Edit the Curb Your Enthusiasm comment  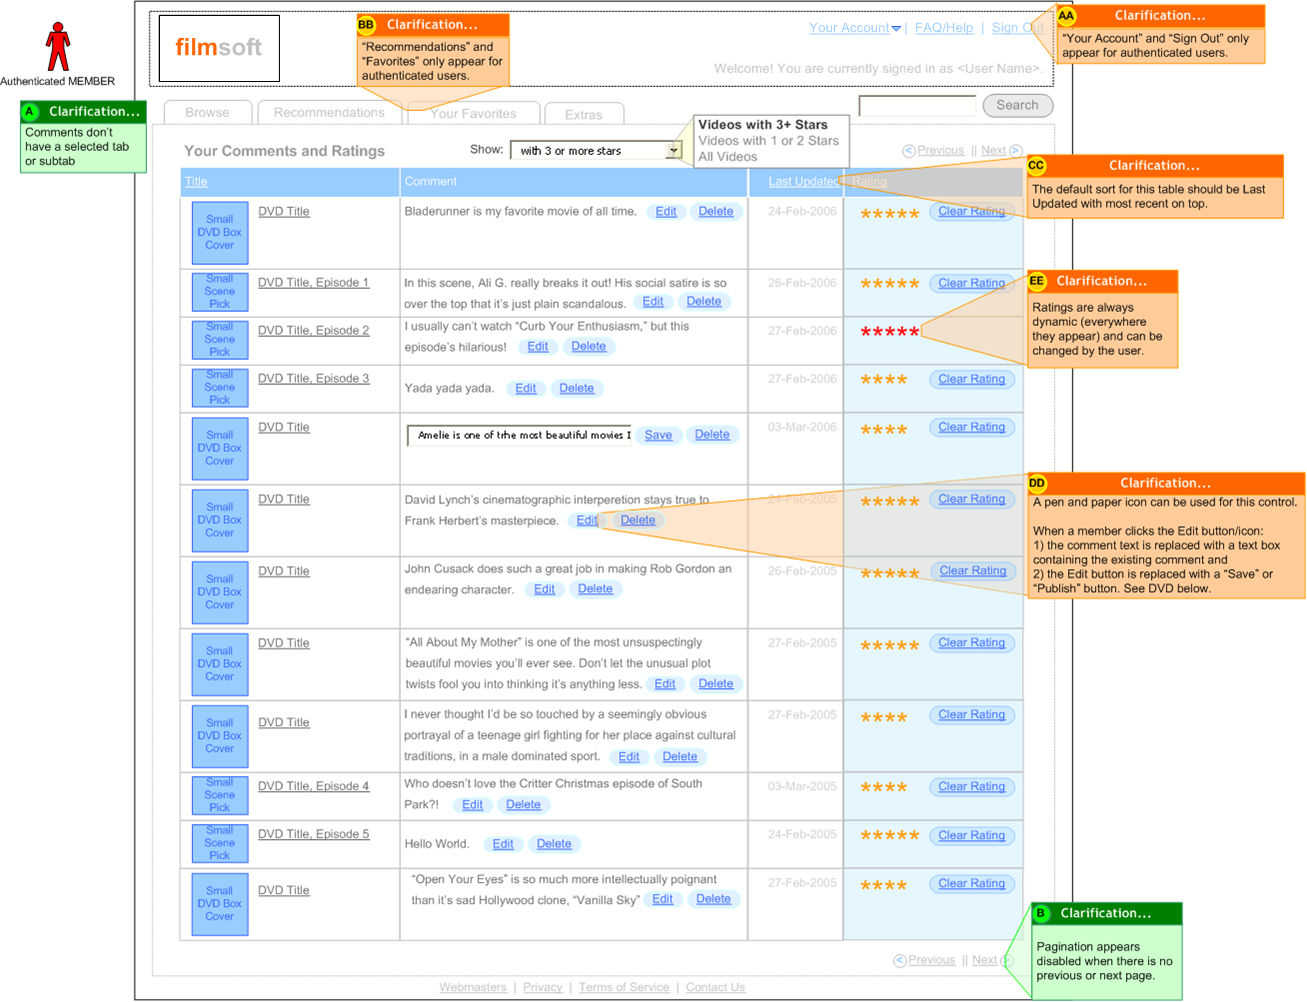click(538, 347)
